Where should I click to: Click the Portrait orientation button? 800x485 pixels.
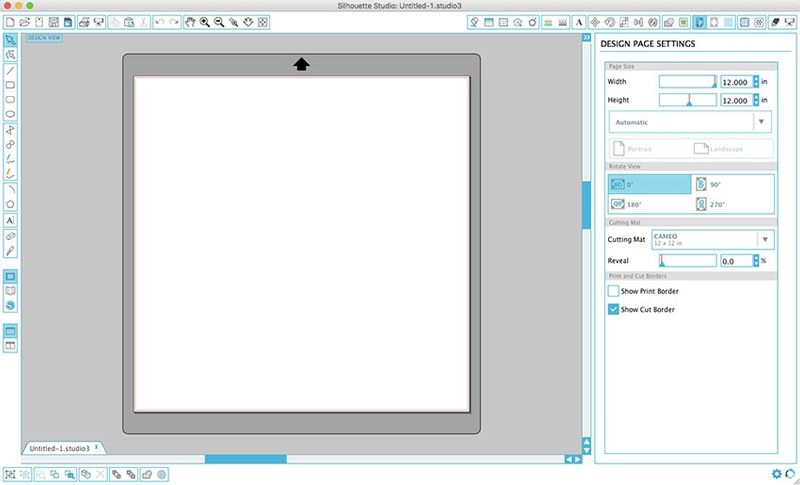tap(633, 149)
